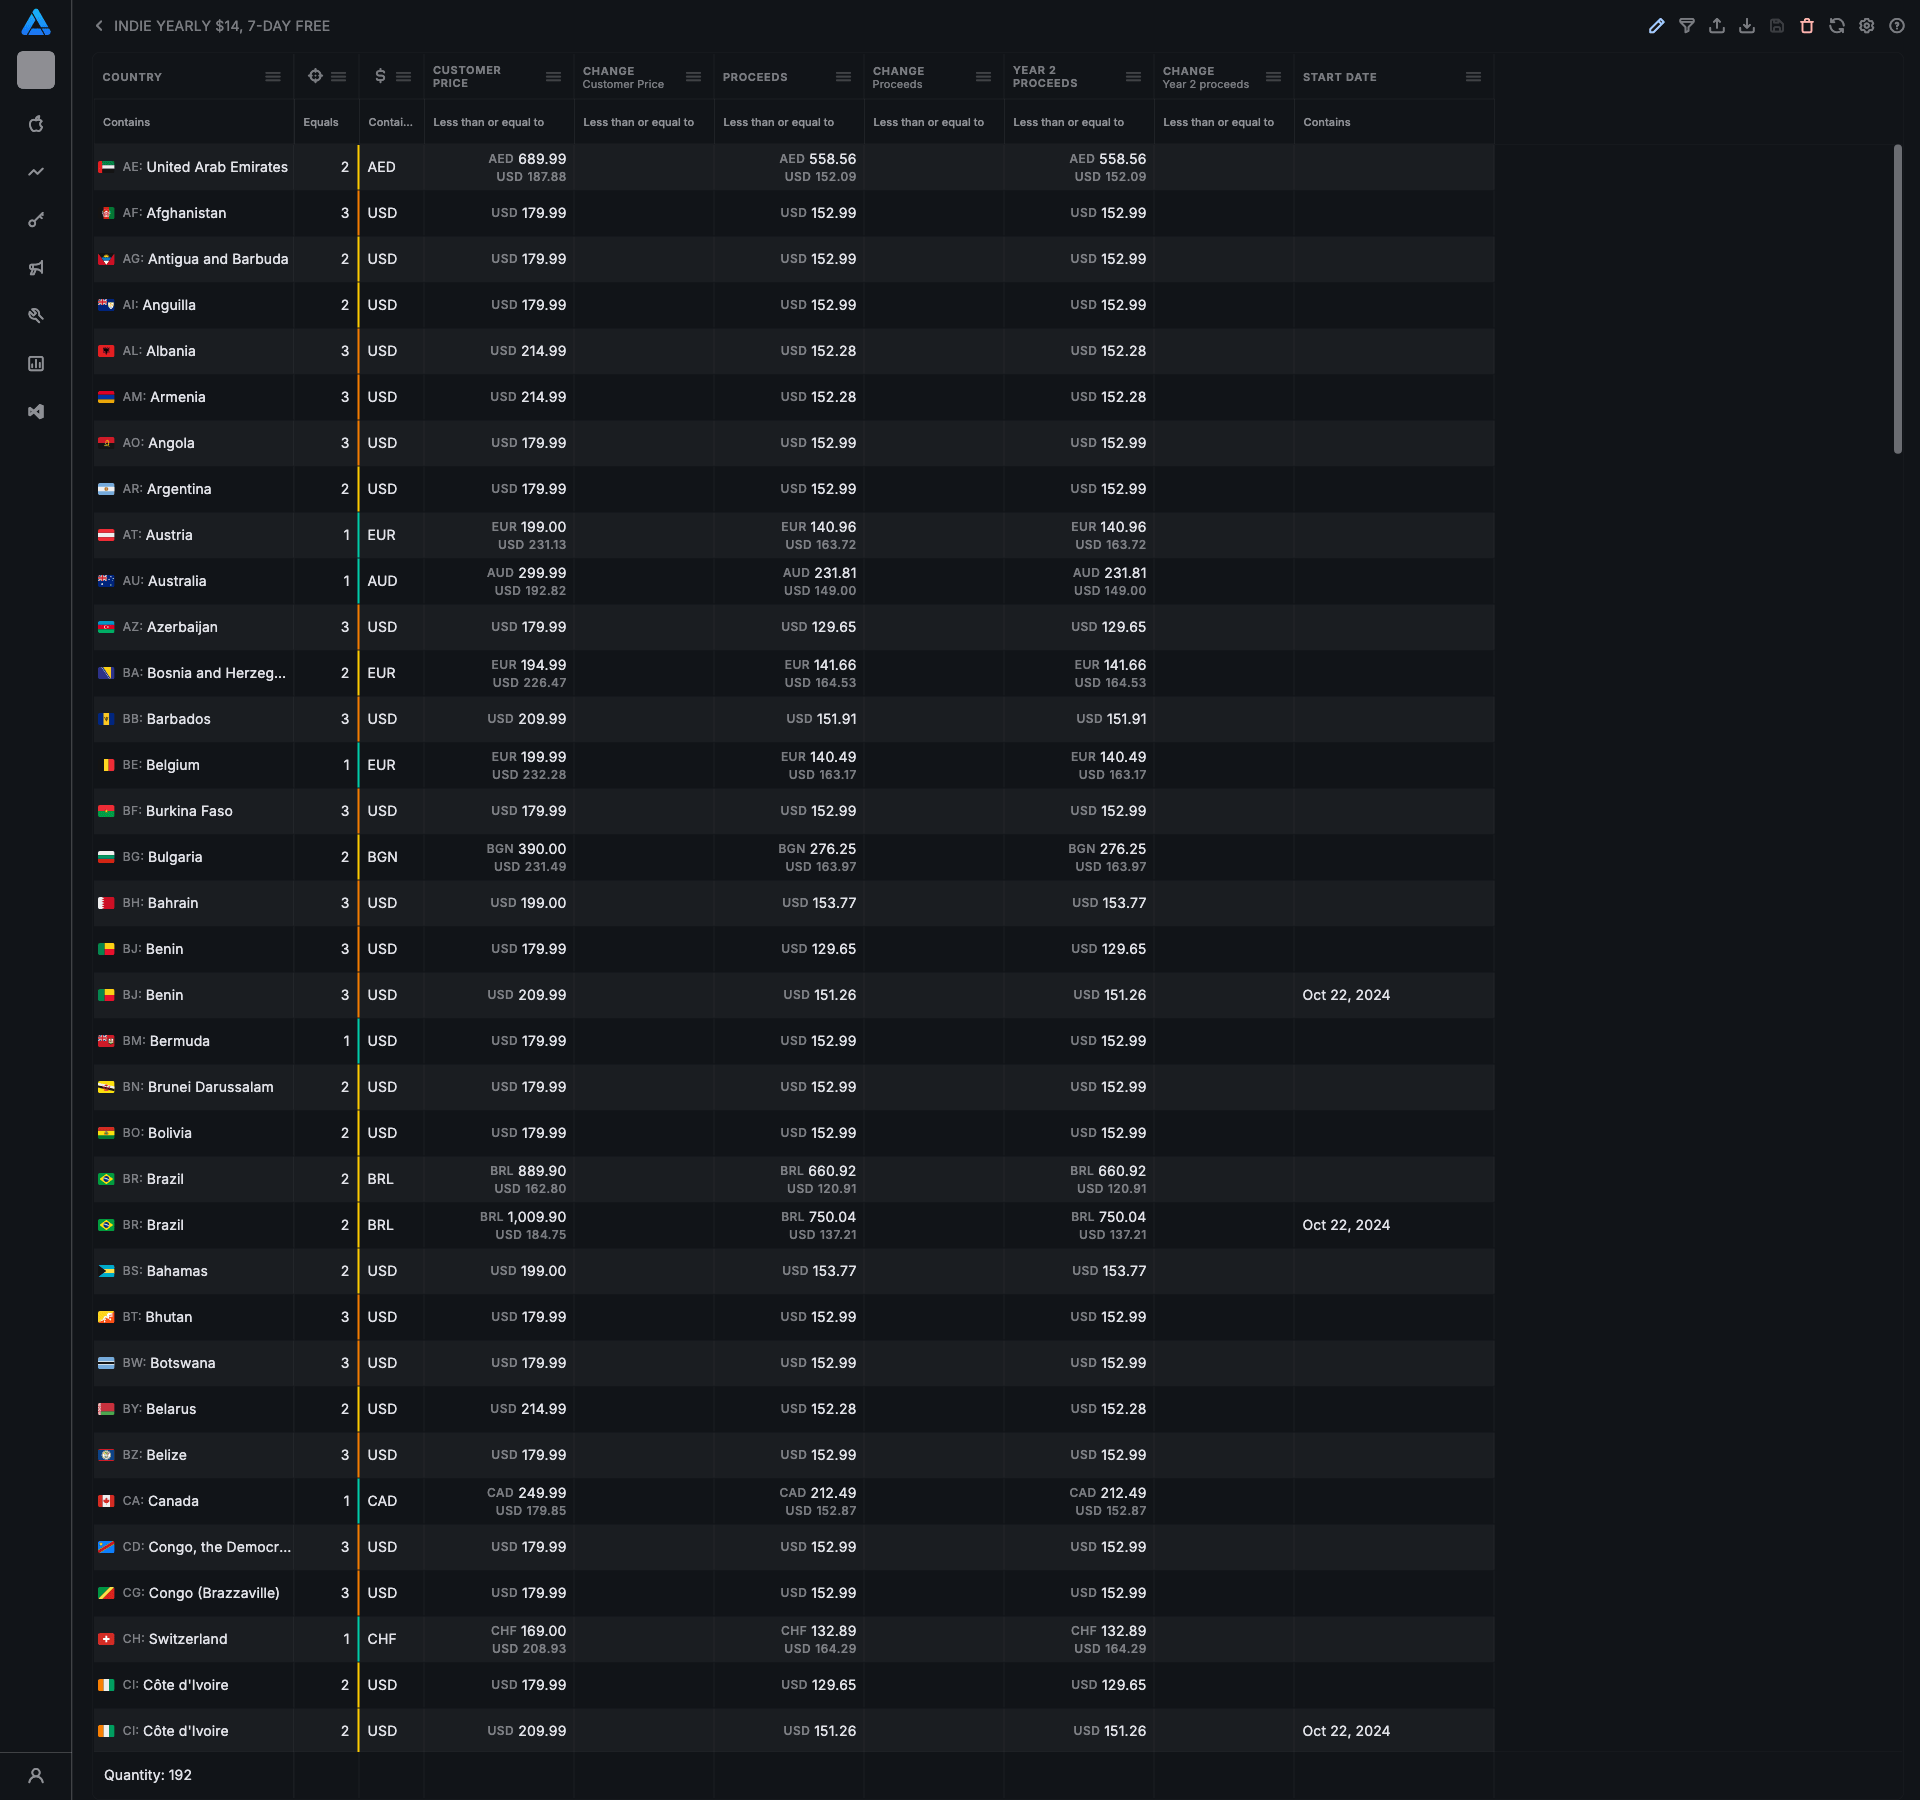Image resolution: width=1920 pixels, height=1800 pixels.
Task: Open the Customer Price column menu
Action: click(553, 77)
